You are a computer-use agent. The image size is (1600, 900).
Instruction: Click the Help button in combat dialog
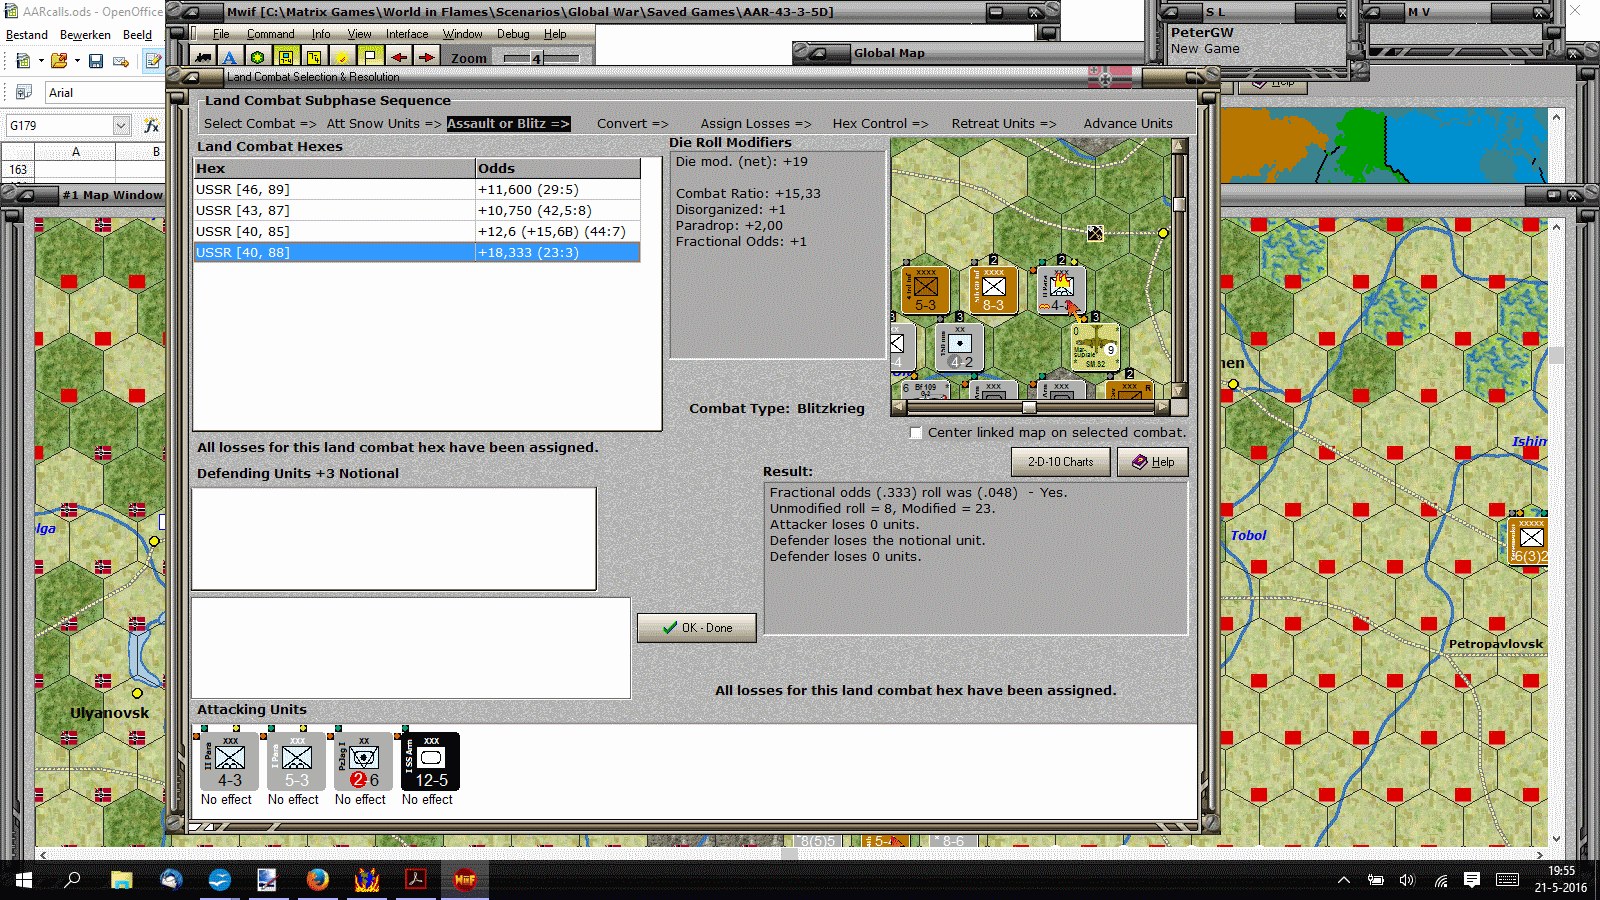pos(1152,462)
